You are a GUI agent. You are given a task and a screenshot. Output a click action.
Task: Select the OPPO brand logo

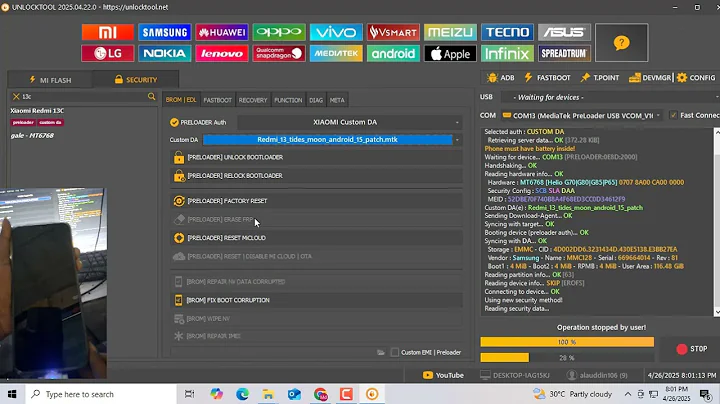pyautogui.click(x=279, y=32)
